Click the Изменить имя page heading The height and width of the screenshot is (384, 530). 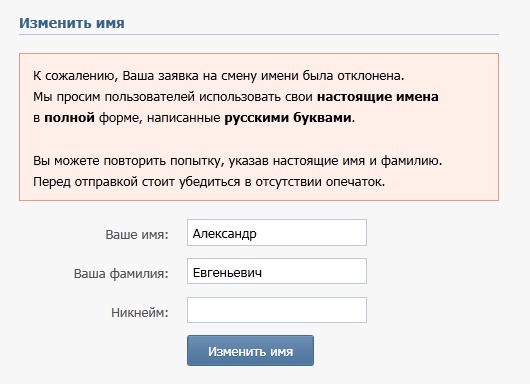coord(72,23)
